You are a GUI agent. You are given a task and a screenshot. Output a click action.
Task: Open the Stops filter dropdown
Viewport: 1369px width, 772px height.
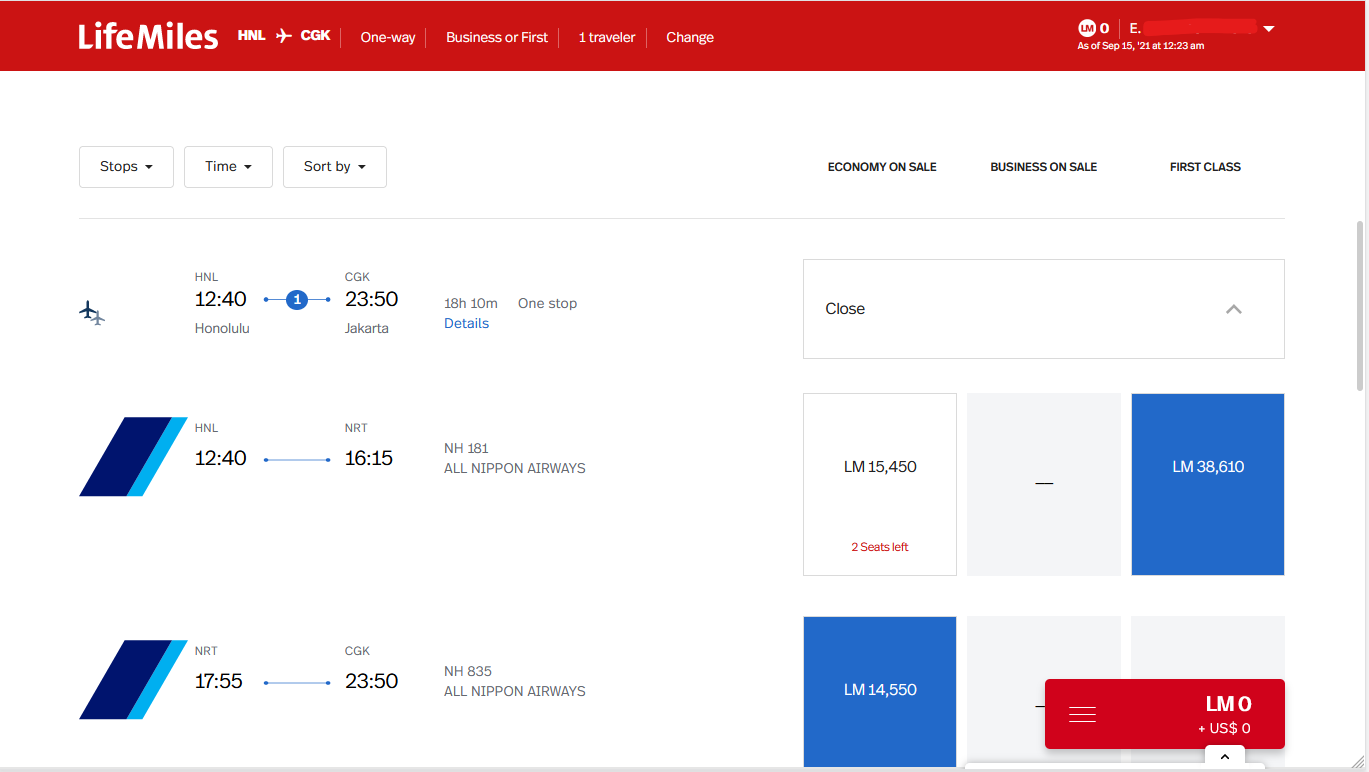(x=126, y=167)
